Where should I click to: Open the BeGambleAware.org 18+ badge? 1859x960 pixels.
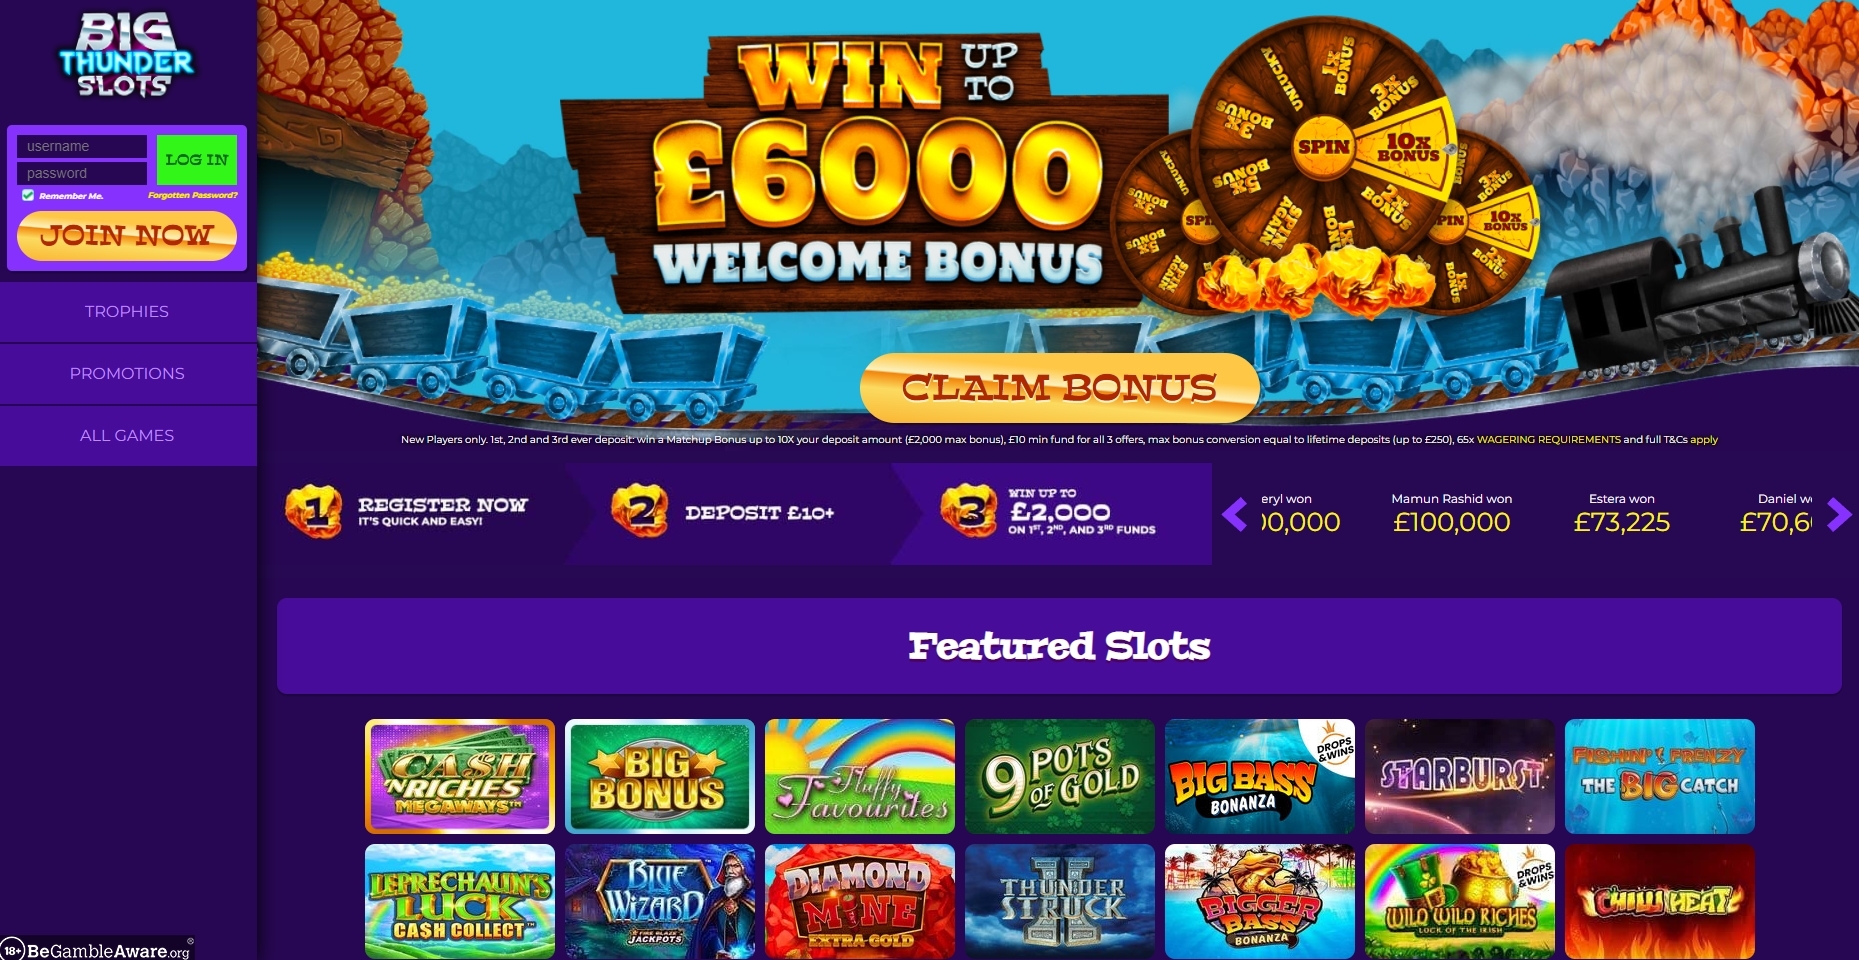coord(96,949)
